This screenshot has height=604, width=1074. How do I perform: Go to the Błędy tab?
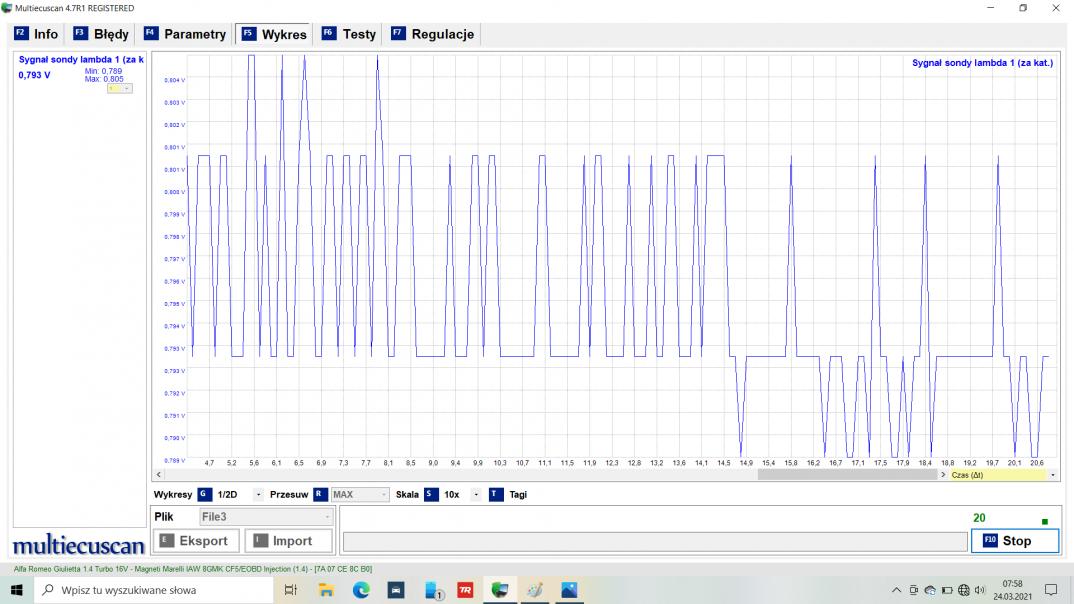101,34
